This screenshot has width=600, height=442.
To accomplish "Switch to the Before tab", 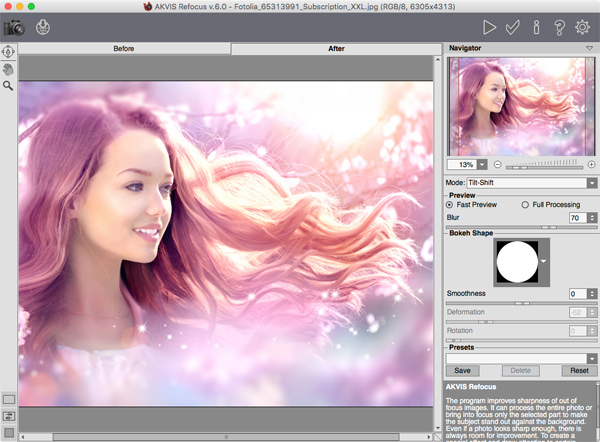I will tap(125, 48).
